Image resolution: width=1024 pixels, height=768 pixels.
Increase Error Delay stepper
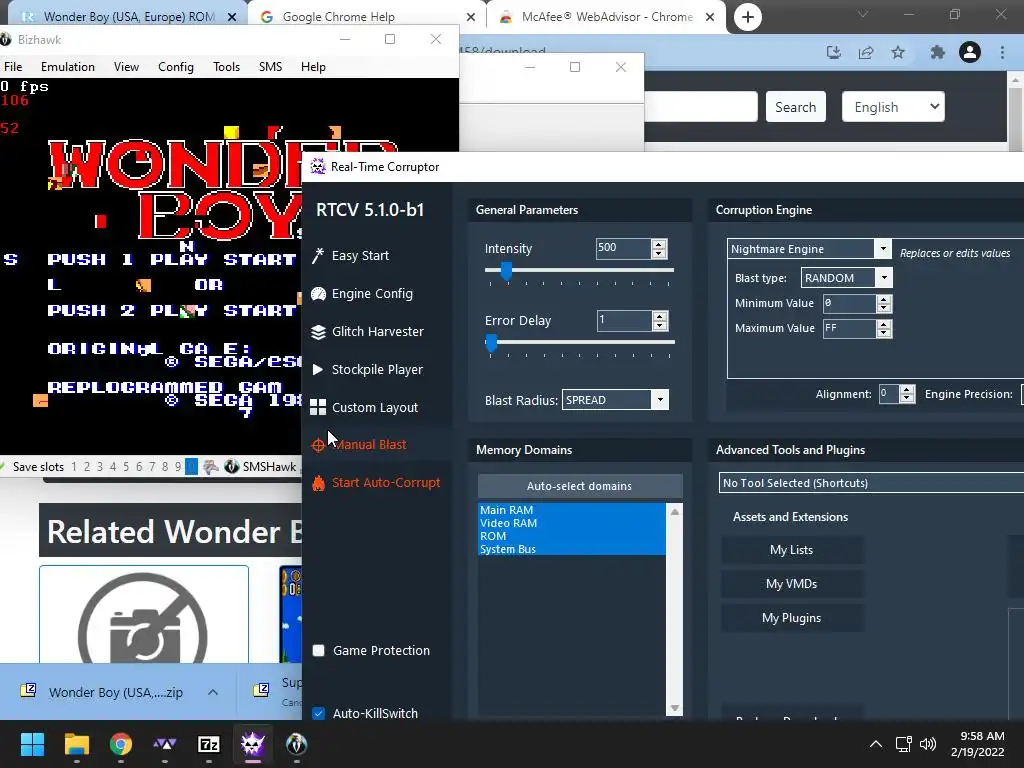(x=660, y=317)
